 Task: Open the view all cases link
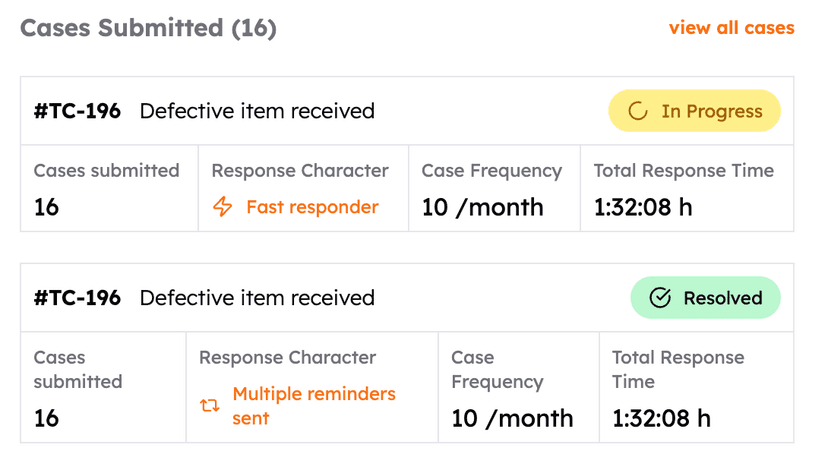click(731, 28)
